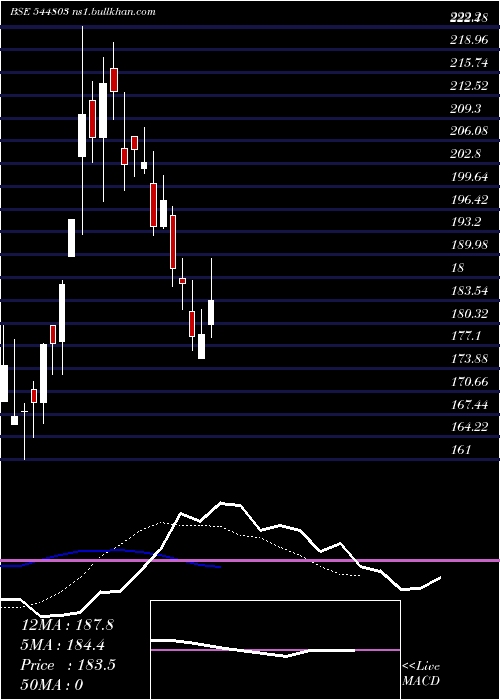Screen dimensions: 500x700
Task: Click the 177.1 price axis label
Action: point(466,336)
